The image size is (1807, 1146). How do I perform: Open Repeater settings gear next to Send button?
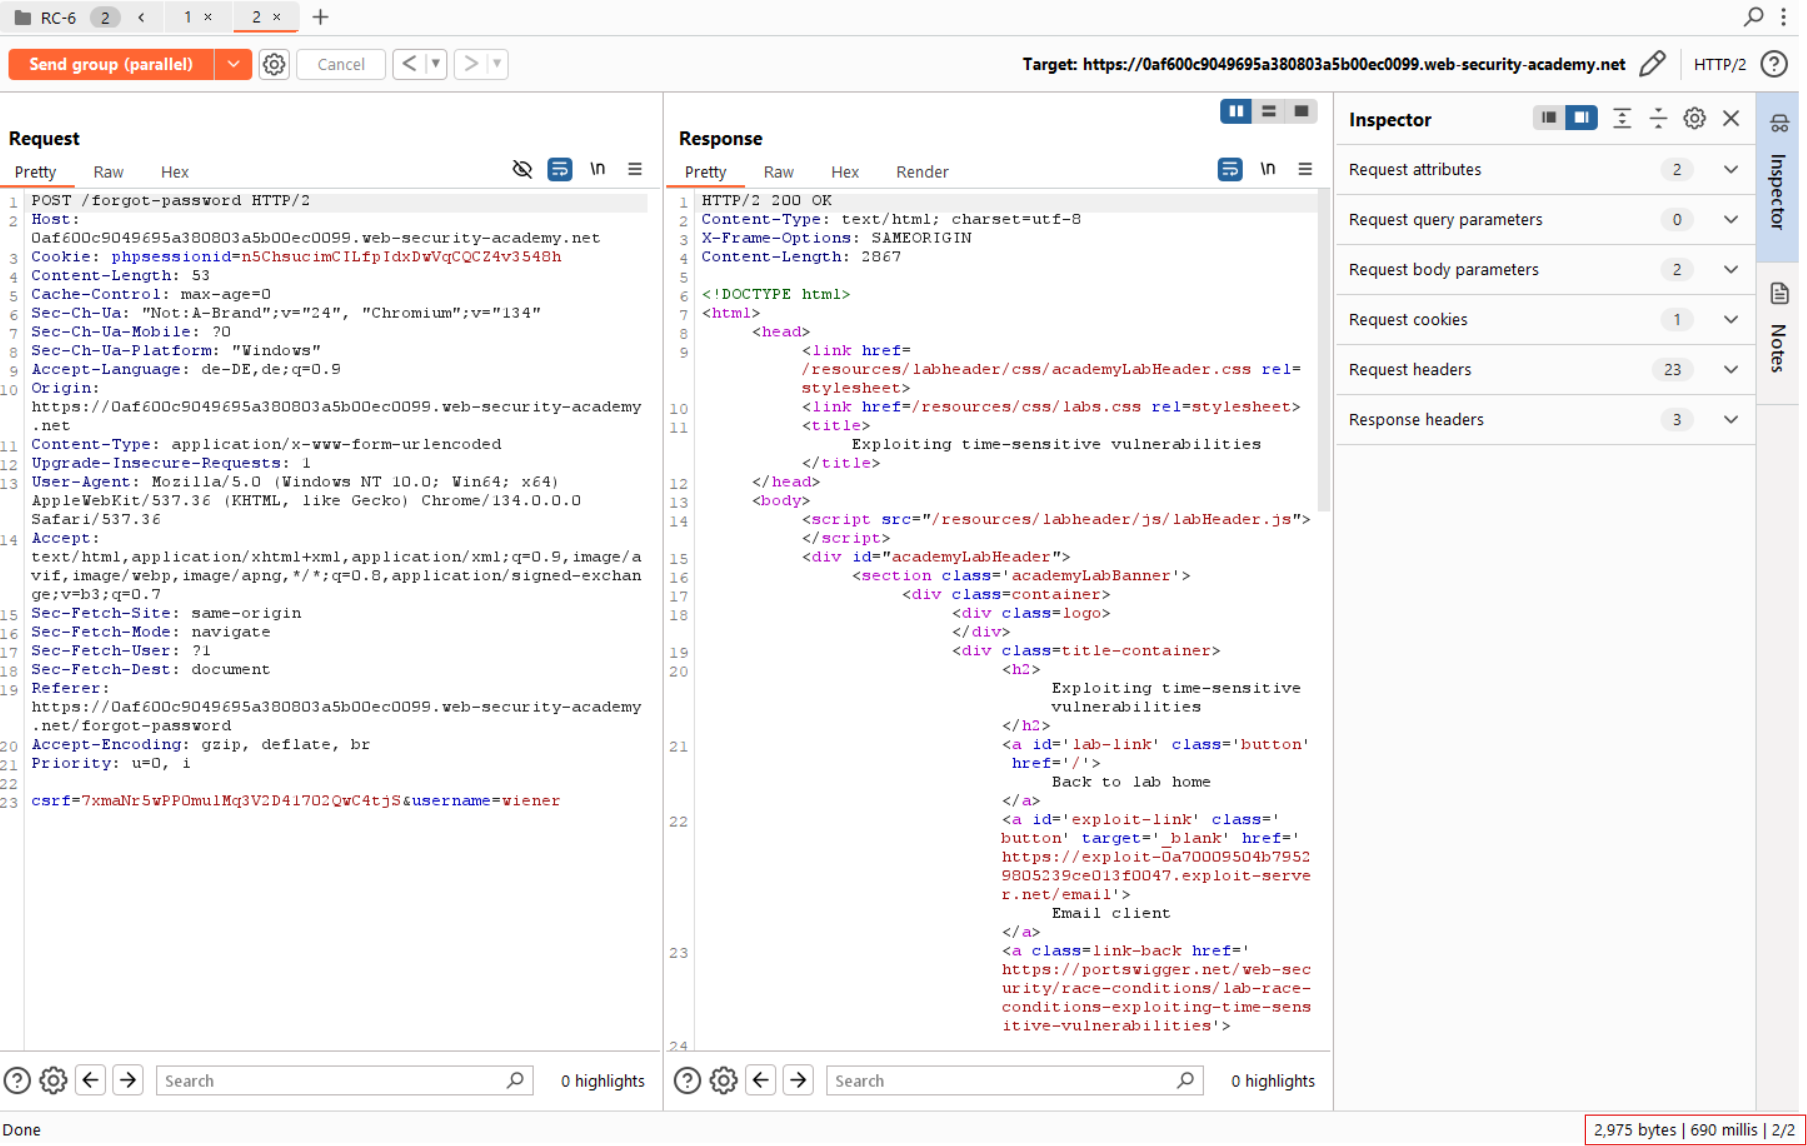pyautogui.click(x=274, y=64)
